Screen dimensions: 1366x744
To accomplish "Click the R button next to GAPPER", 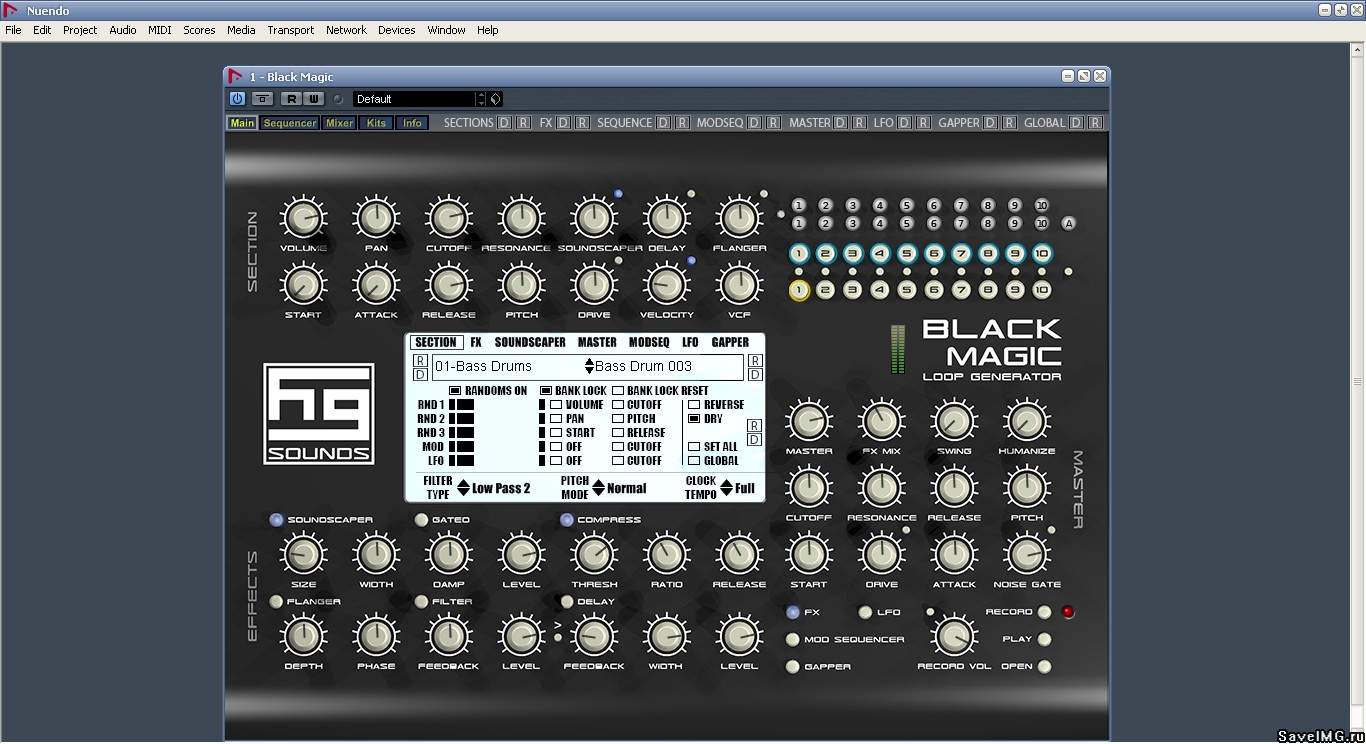I will point(1009,123).
